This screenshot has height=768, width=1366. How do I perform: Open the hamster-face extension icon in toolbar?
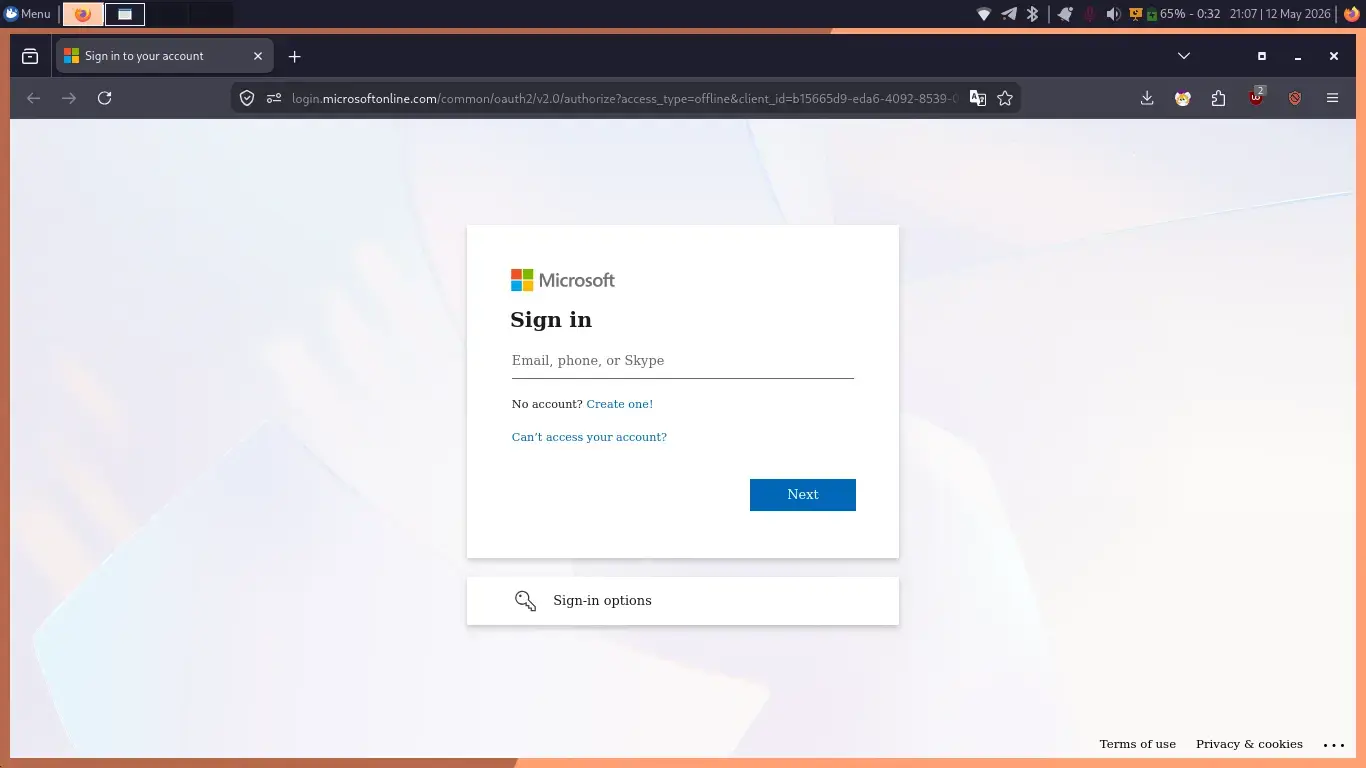pos(1183,98)
